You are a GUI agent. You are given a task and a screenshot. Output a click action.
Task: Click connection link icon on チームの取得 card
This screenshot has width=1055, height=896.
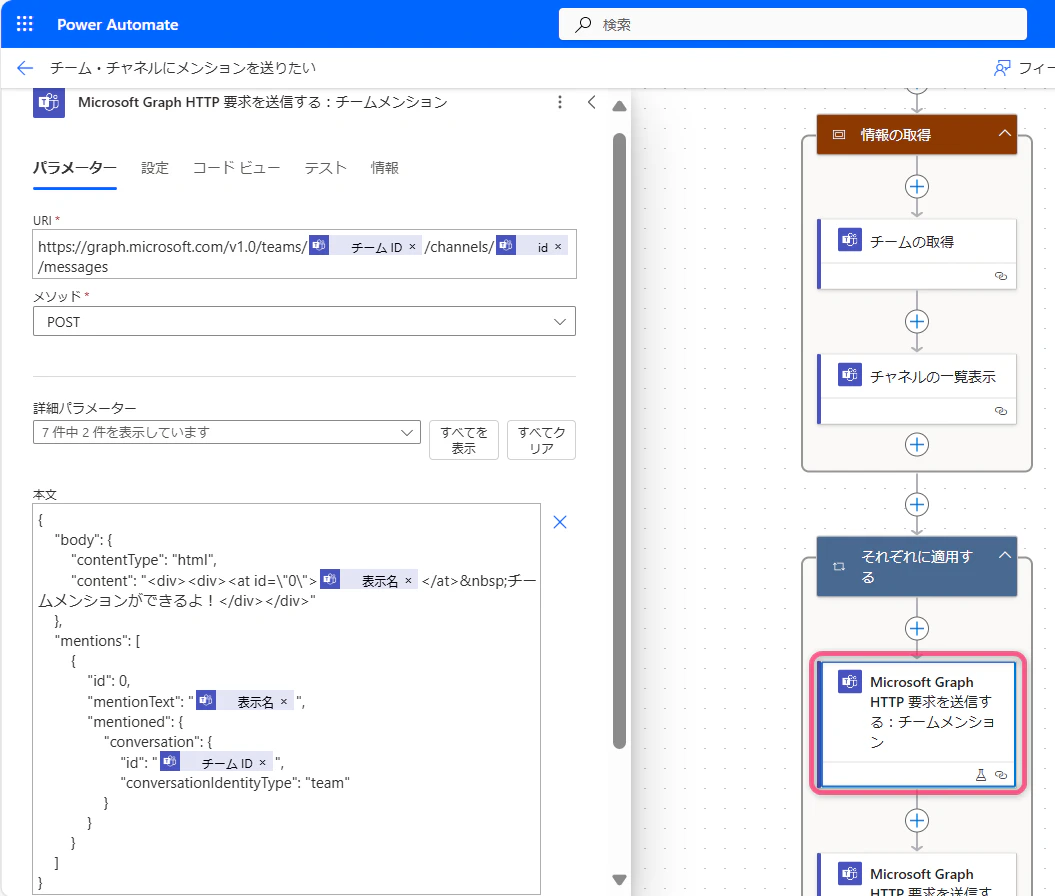(x=1001, y=276)
